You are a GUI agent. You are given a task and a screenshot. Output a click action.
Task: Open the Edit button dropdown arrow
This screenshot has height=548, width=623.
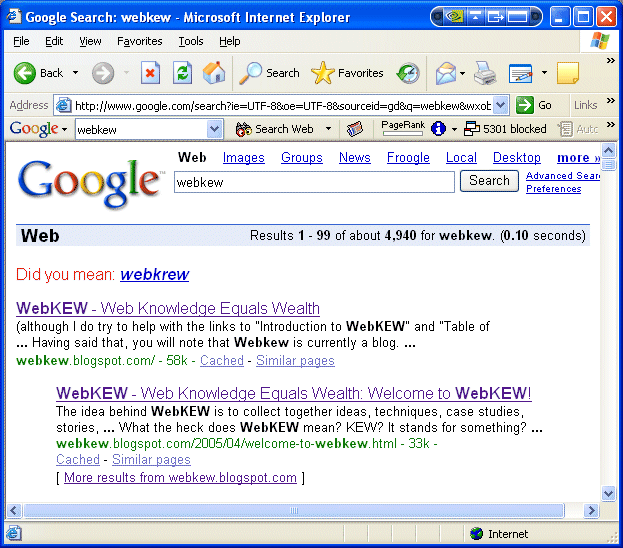(544, 73)
